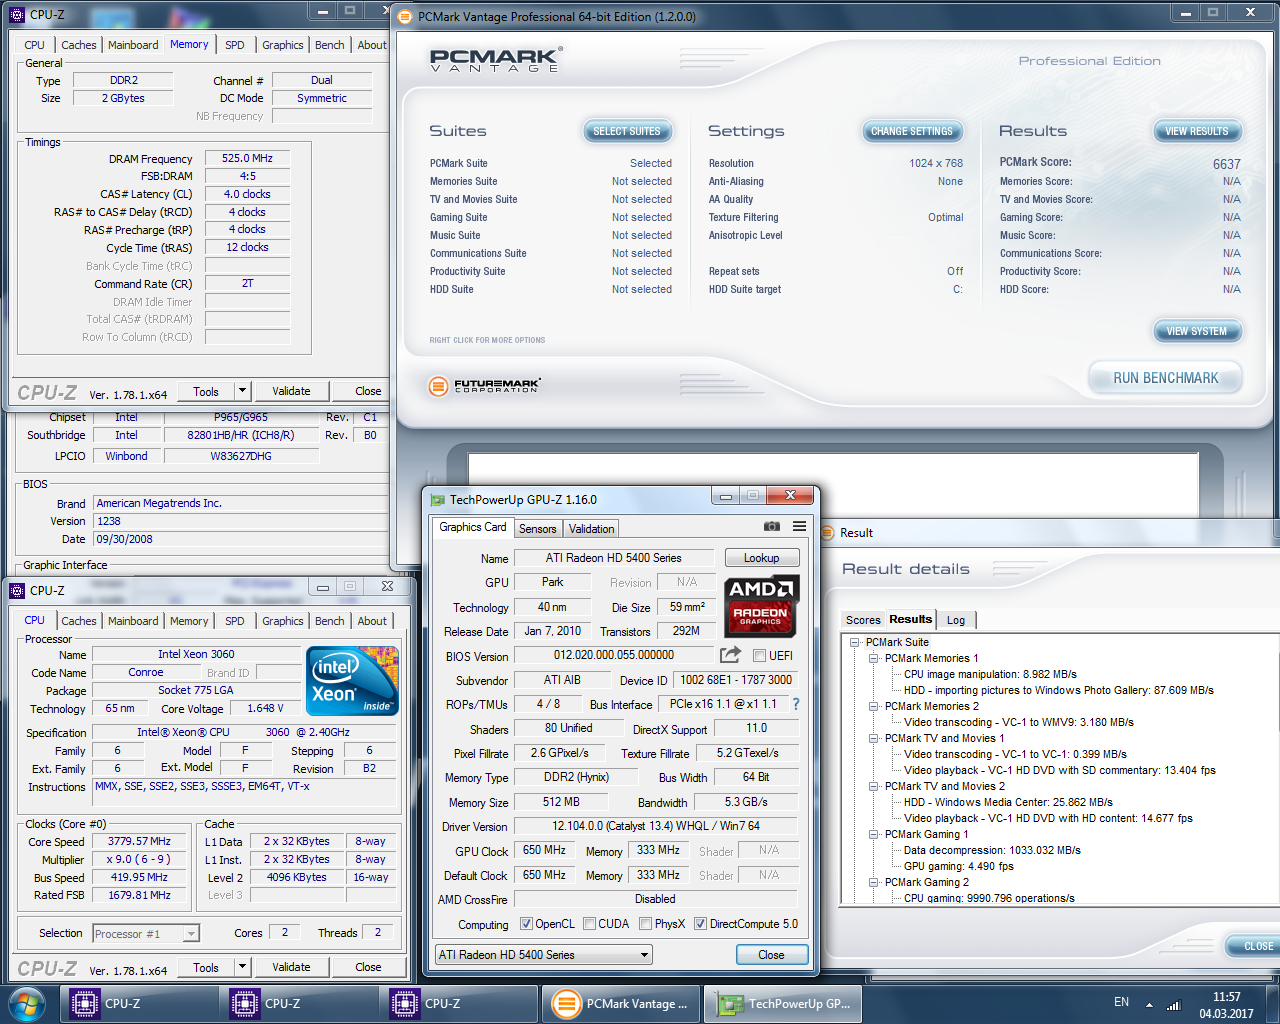
Task: Collapse the PCMark Memories 1 node
Action: [x=874, y=658]
